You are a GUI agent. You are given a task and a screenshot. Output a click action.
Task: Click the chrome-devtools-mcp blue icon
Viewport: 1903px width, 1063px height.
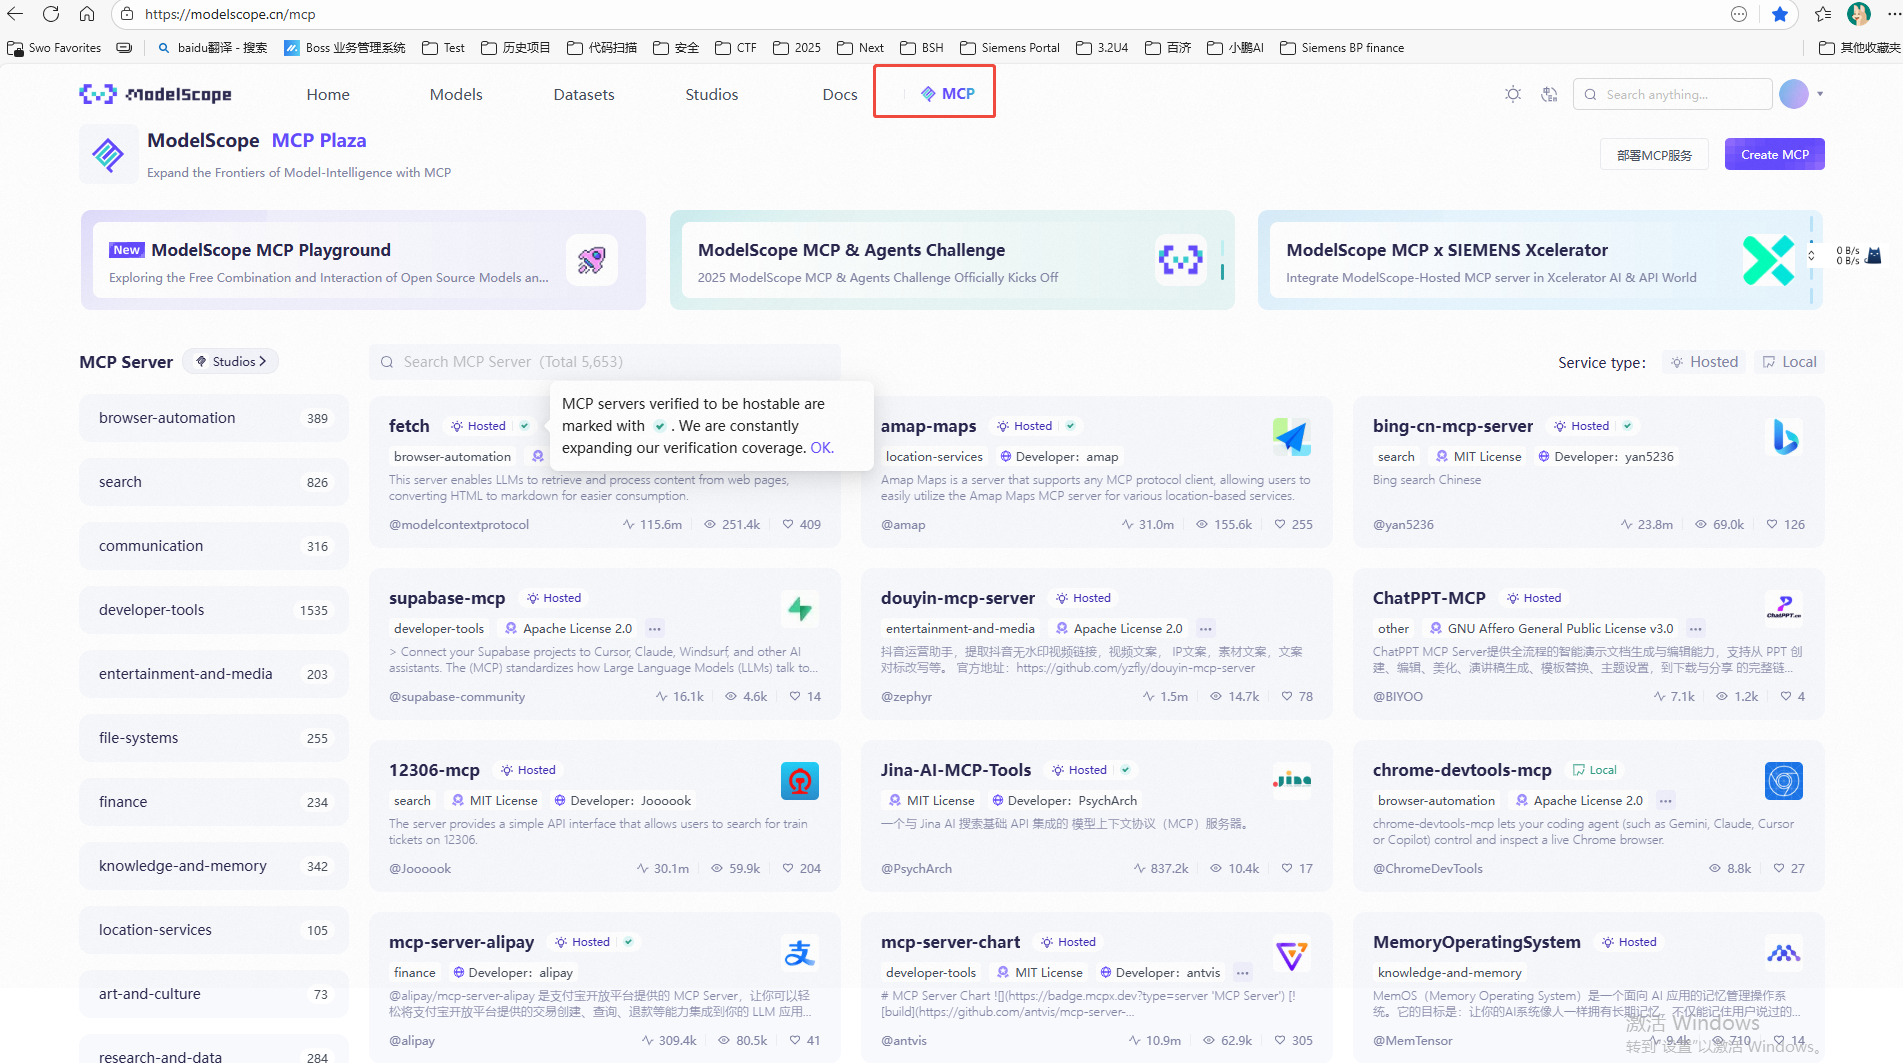click(1784, 781)
